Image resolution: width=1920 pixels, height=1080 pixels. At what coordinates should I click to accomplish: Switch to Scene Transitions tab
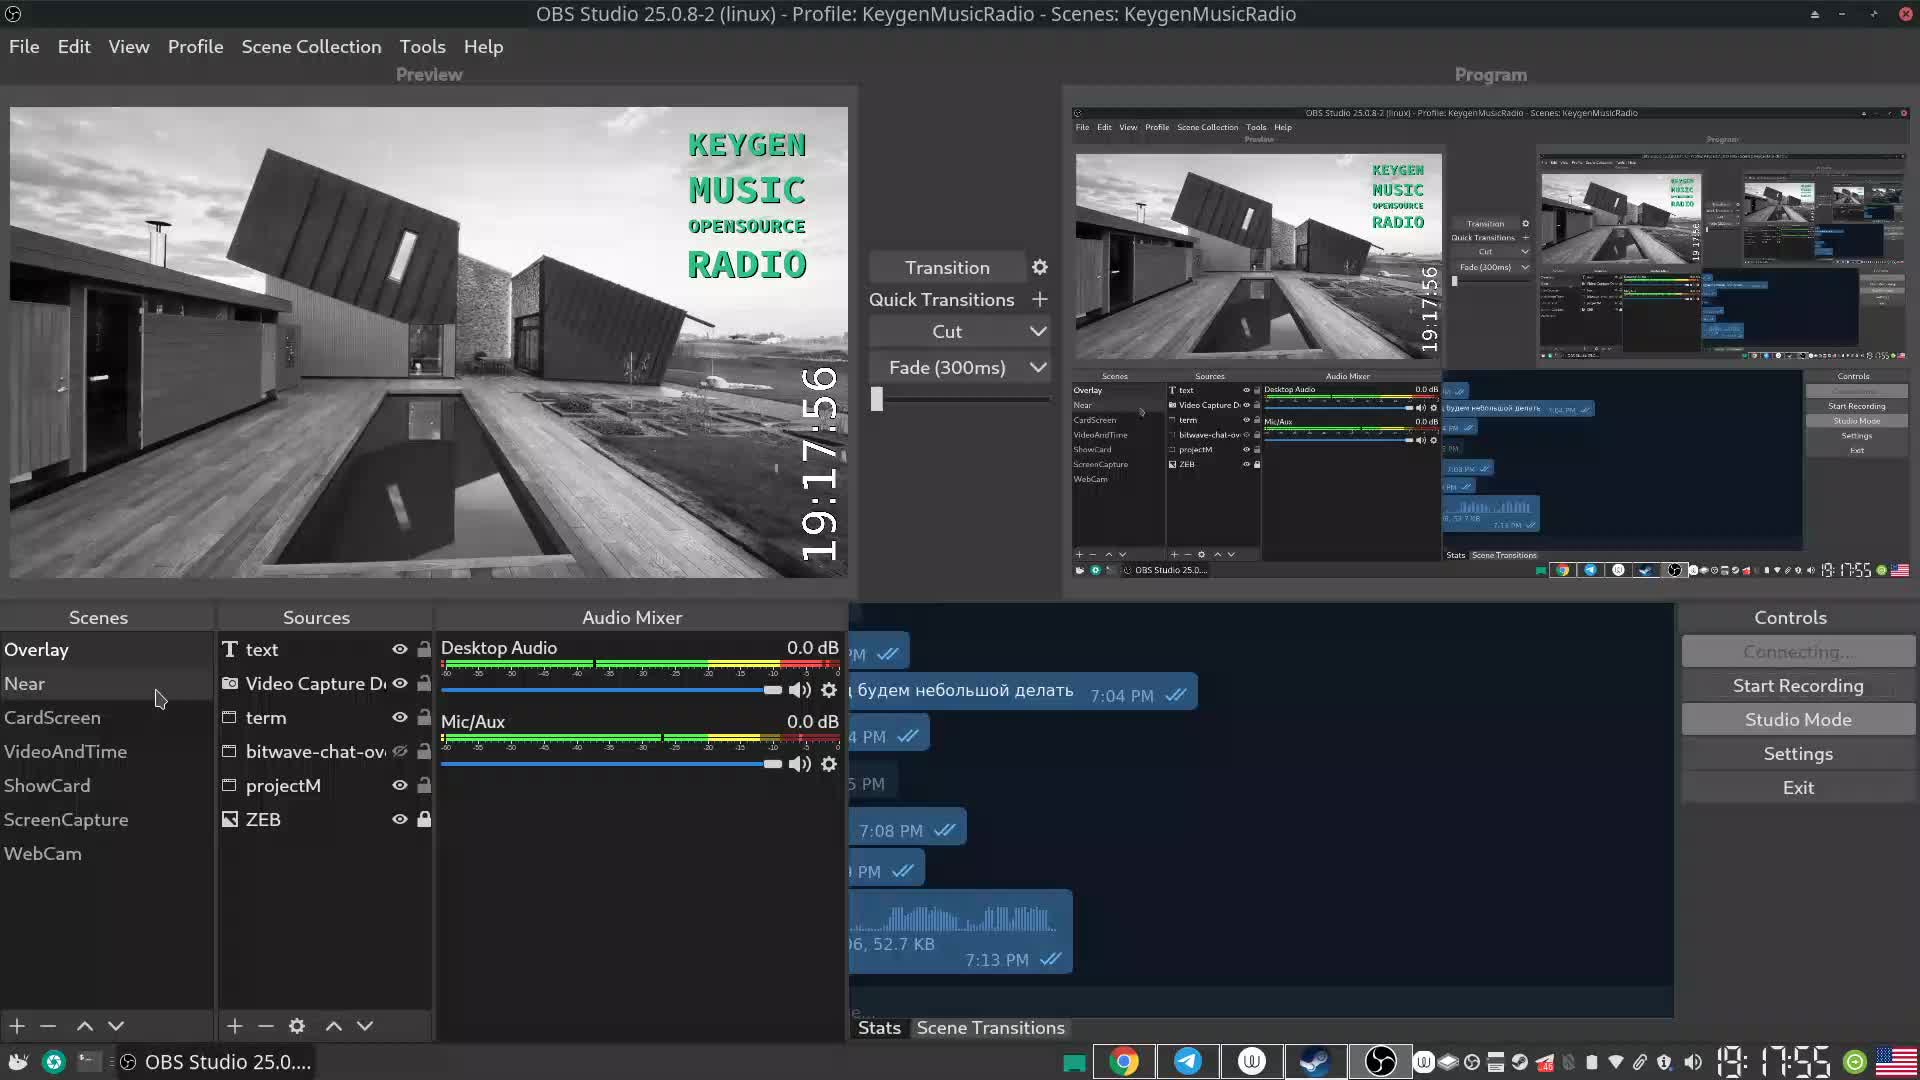coord(990,1027)
